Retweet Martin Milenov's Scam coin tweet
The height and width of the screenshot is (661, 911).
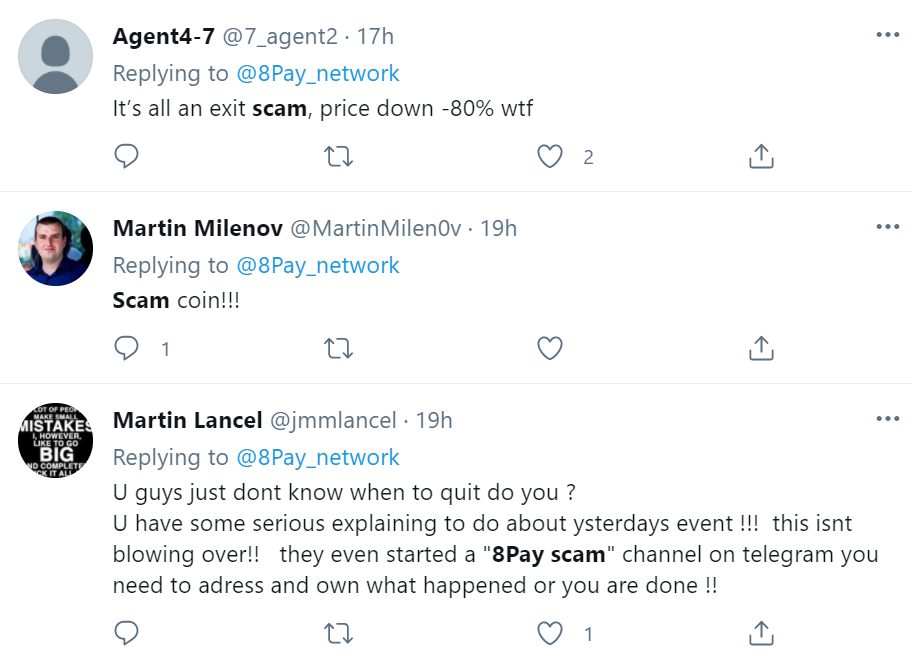[x=338, y=349]
